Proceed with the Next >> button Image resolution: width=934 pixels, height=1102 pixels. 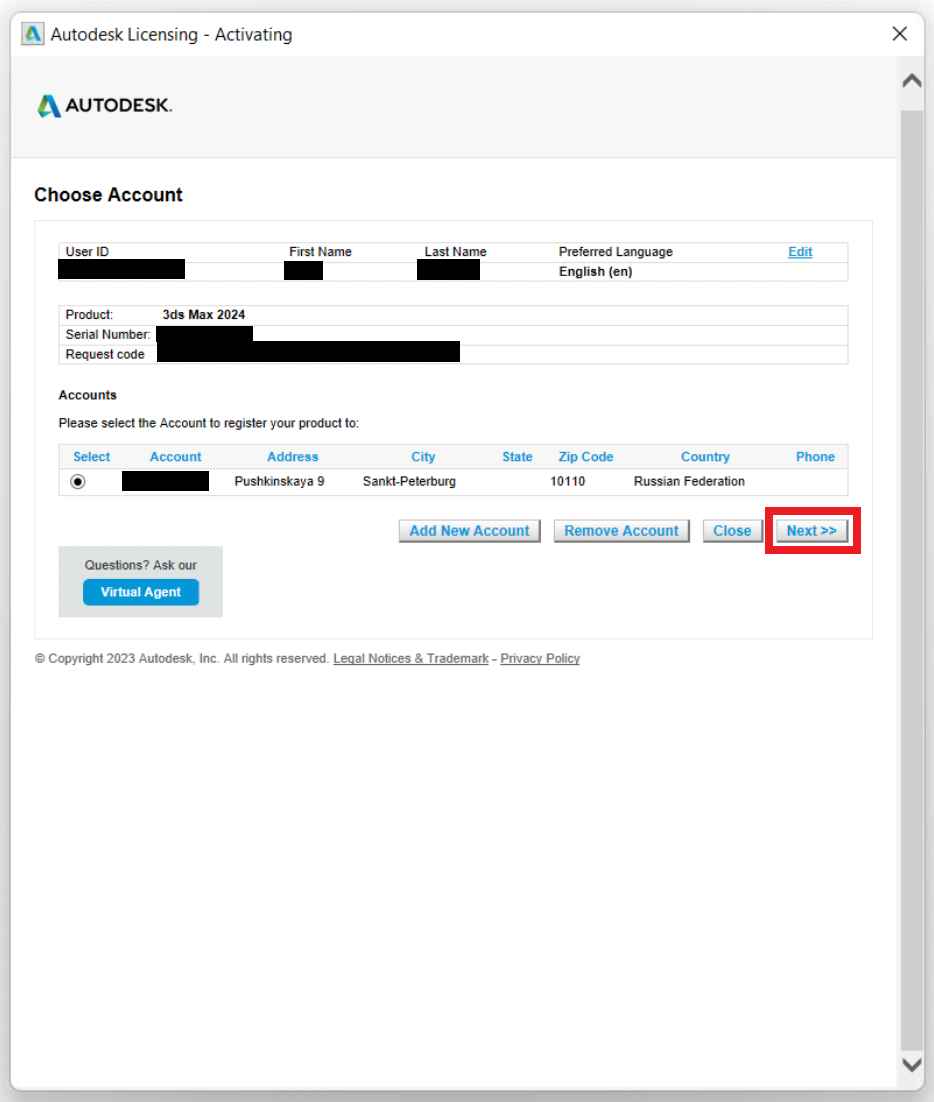[x=811, y=531]
